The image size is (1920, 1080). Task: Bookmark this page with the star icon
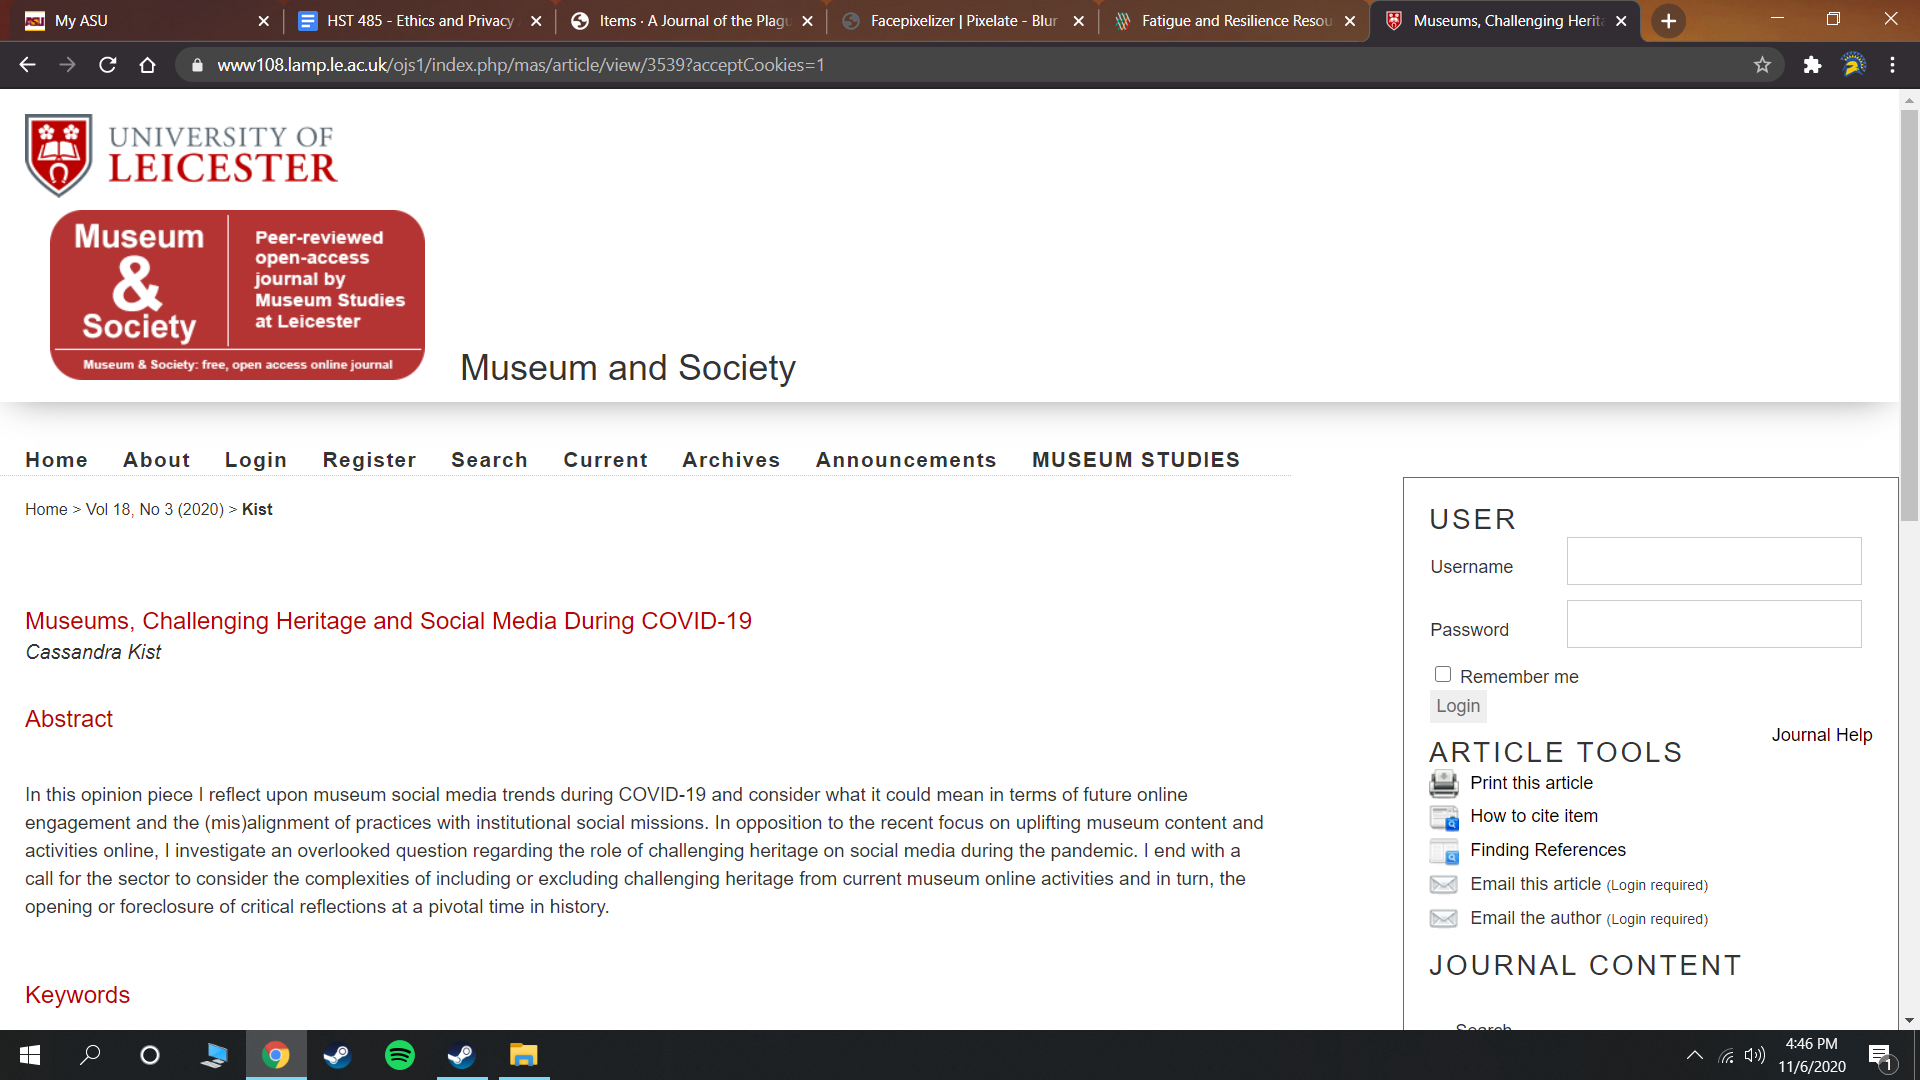click(1762, 65)
